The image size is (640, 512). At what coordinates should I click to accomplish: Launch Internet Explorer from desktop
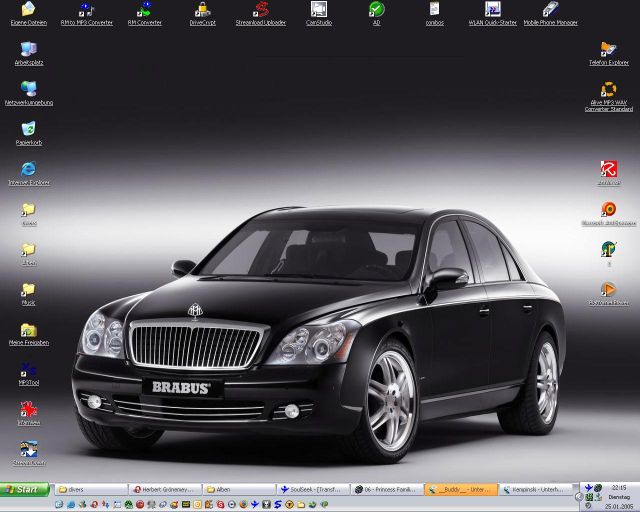28,170
